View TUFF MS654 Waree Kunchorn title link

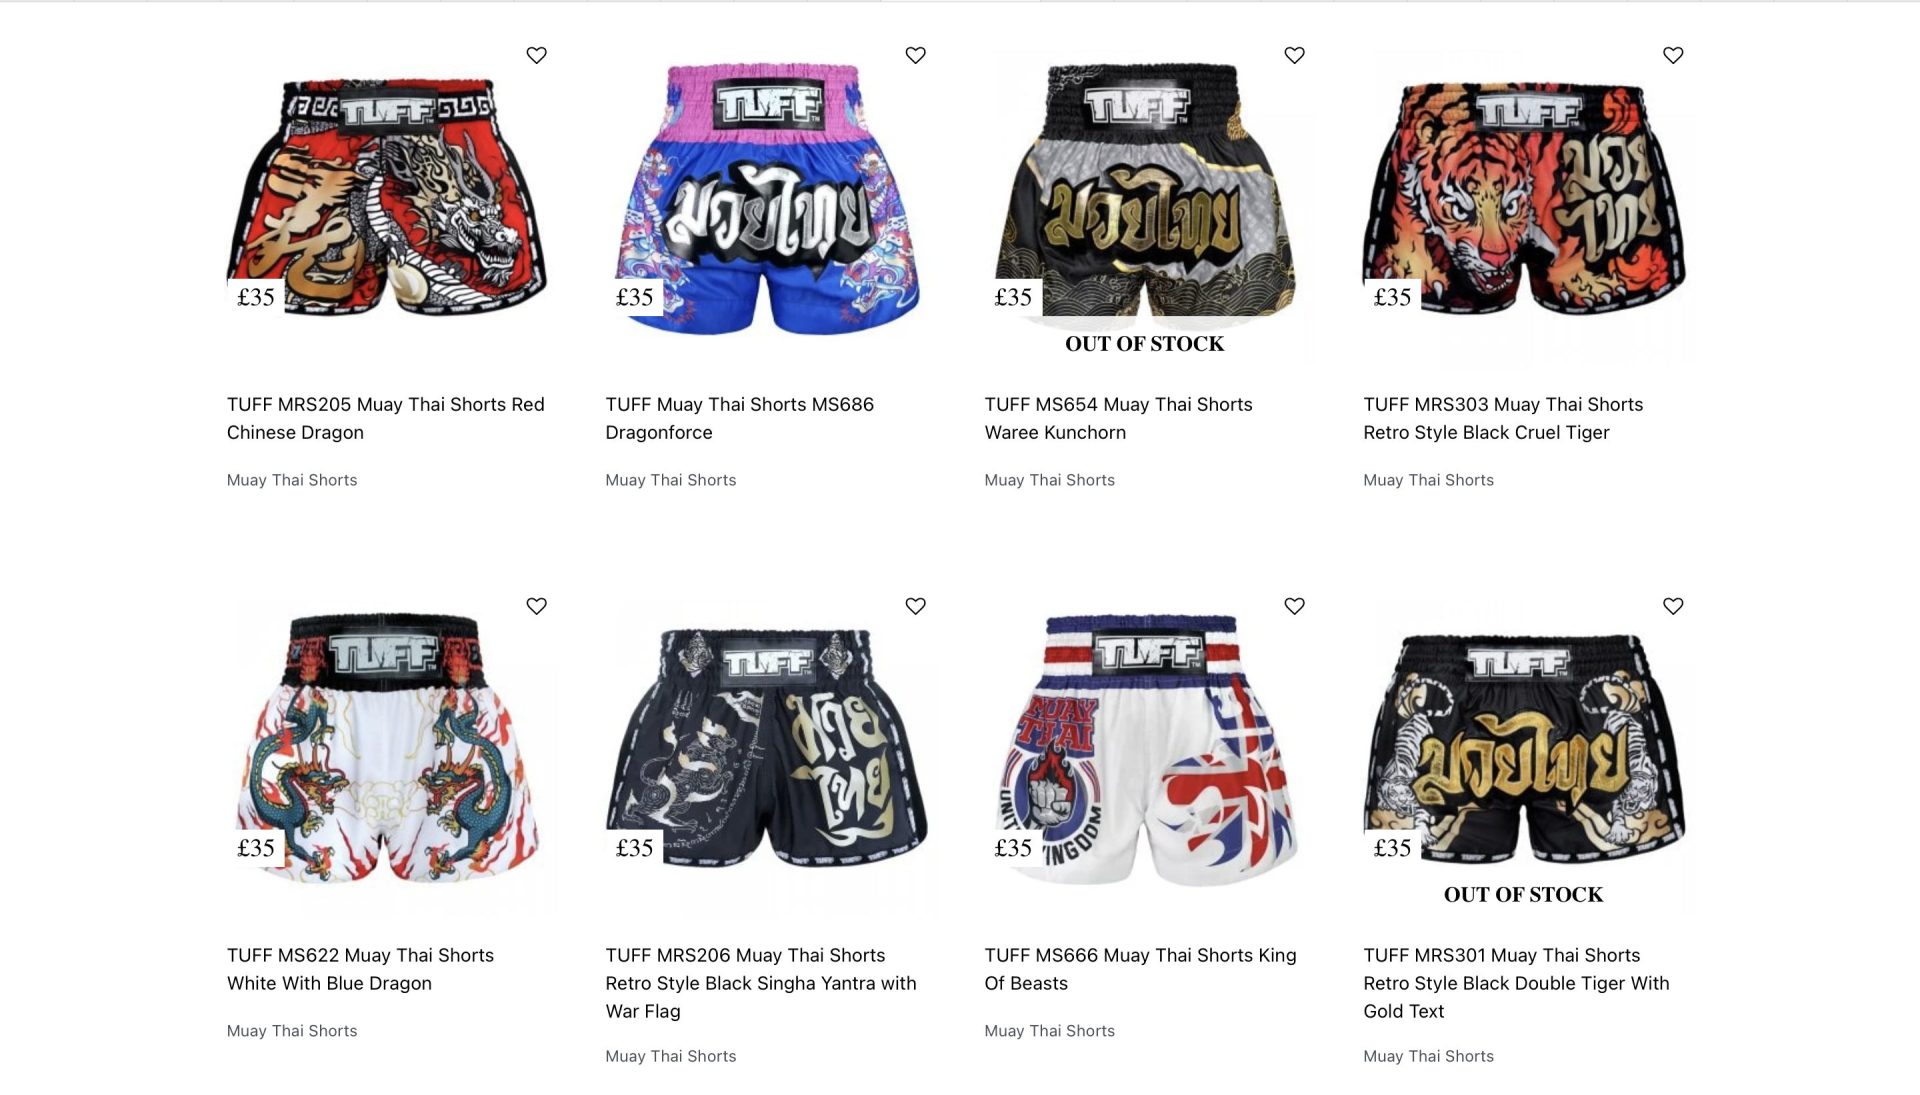click(x=1118, y=418)
